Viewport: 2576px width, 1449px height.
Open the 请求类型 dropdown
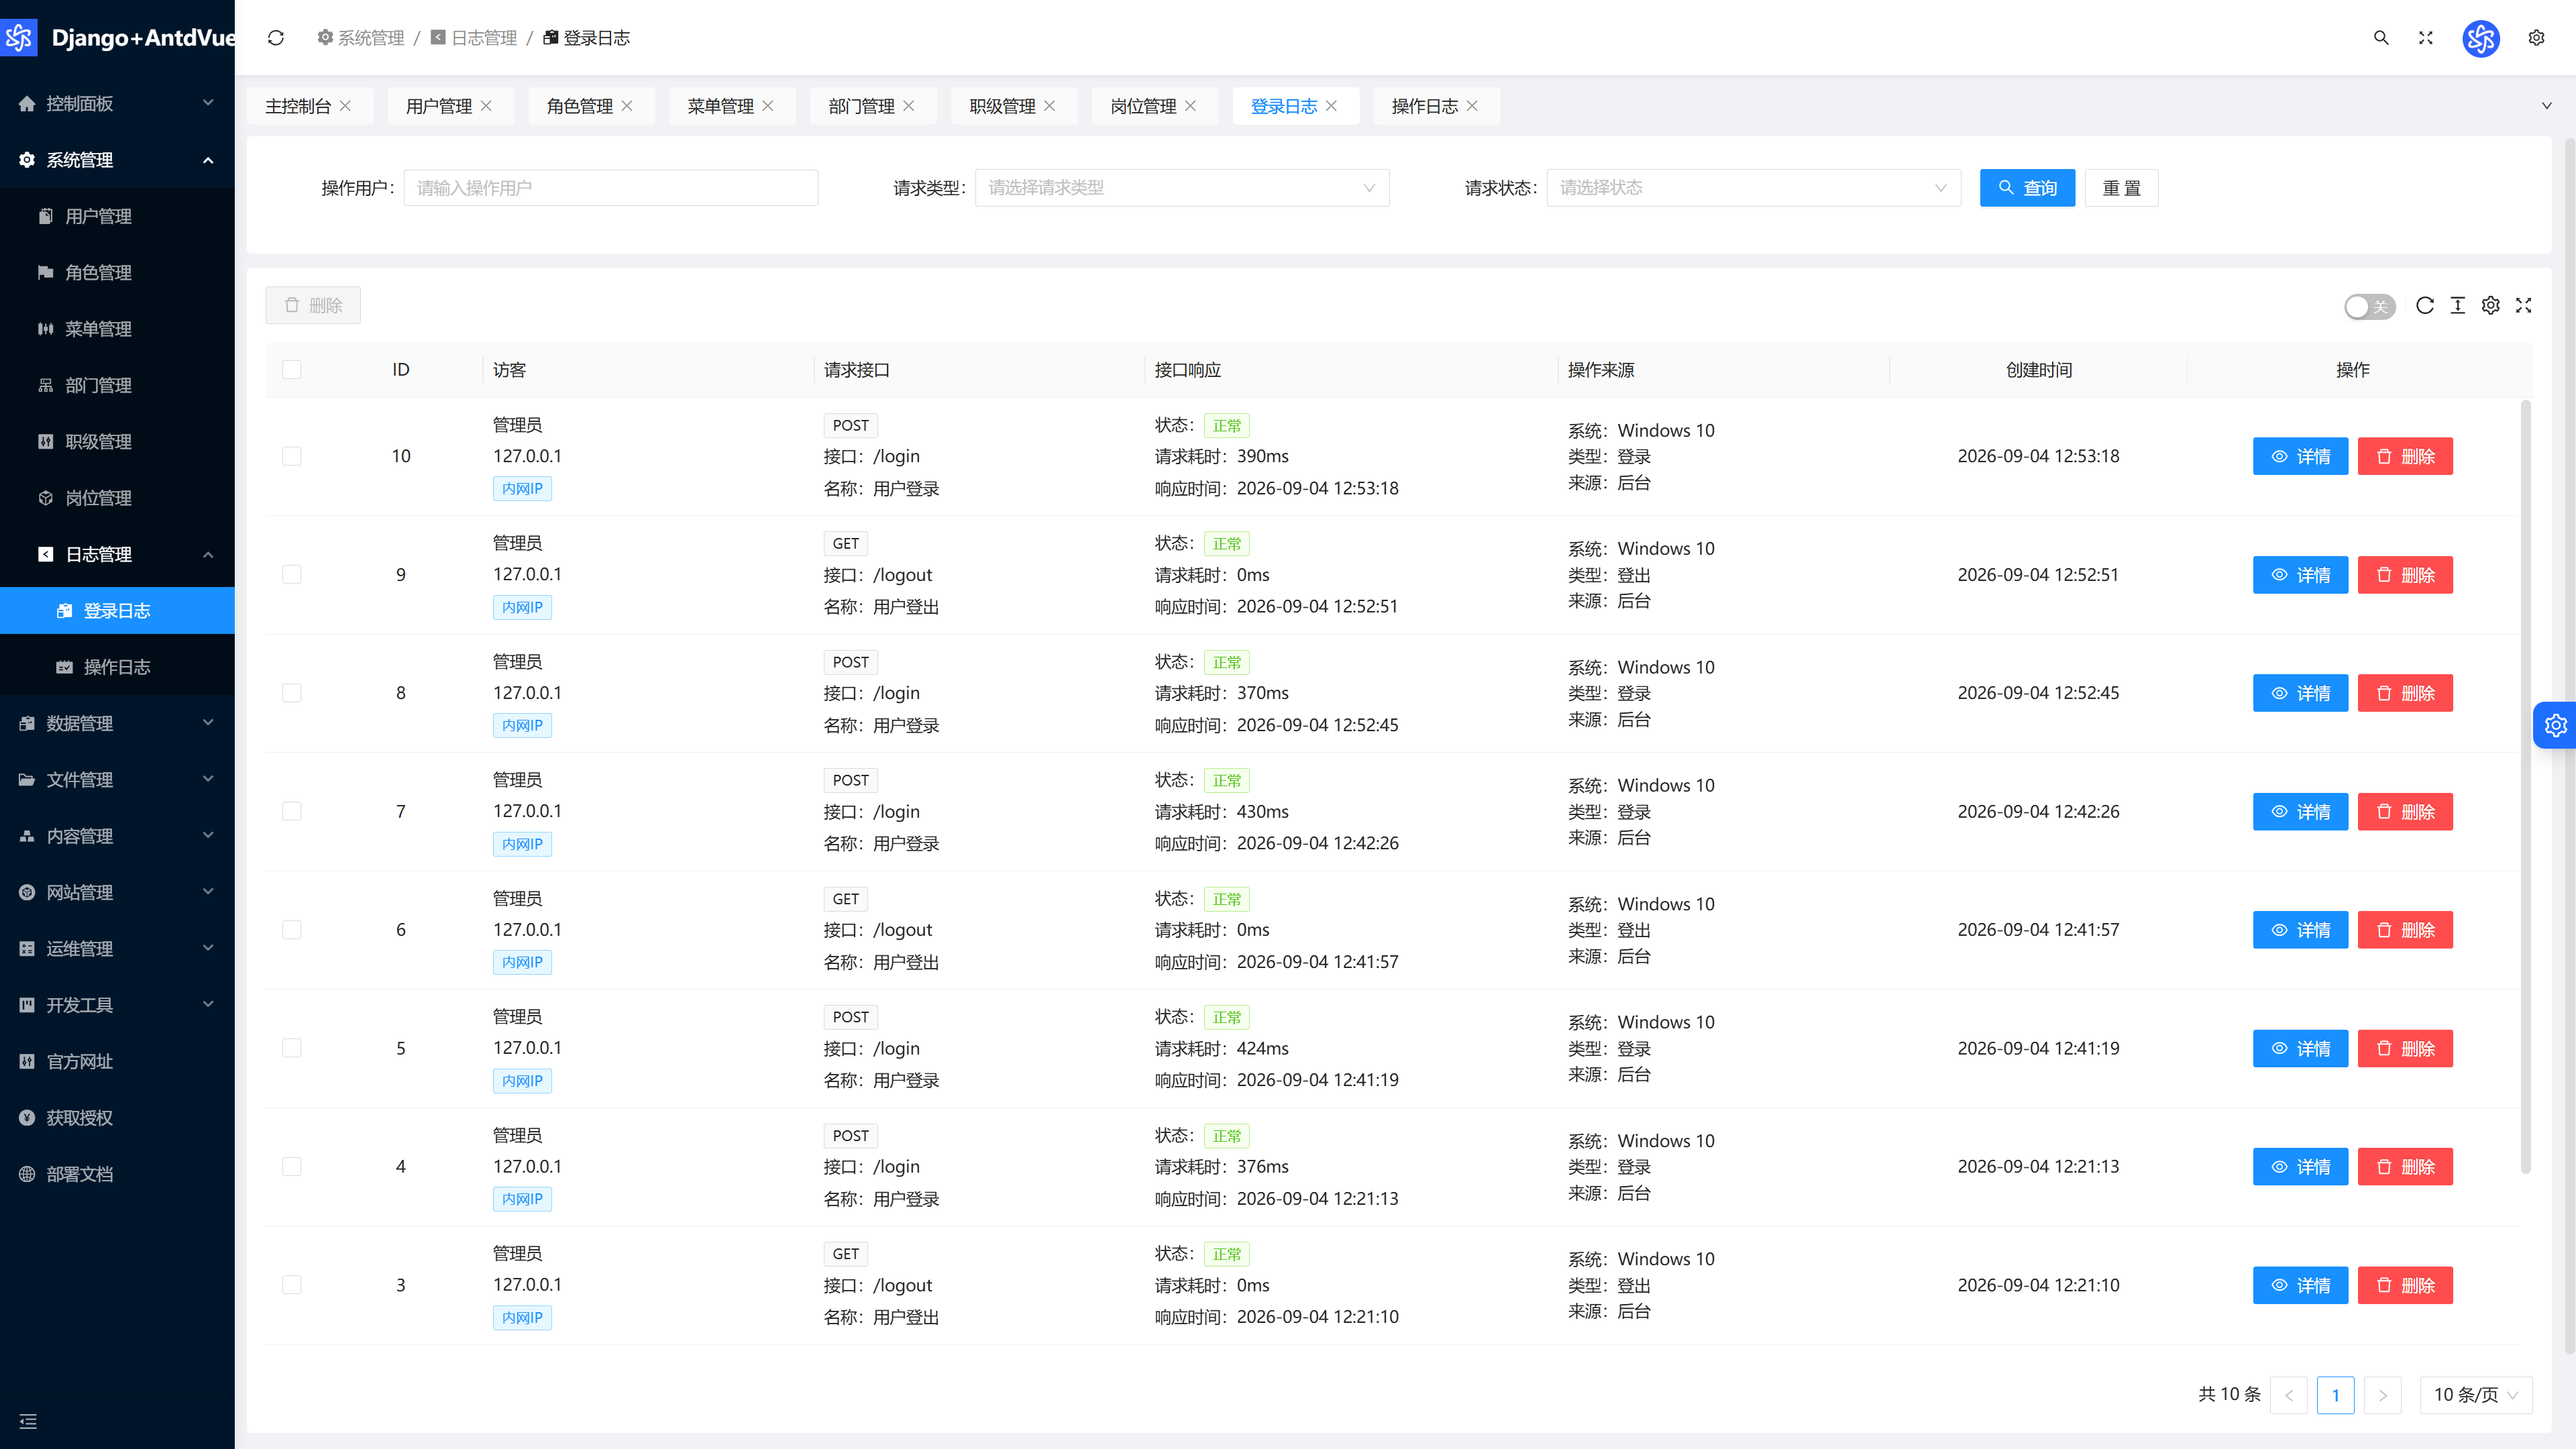[1182, 188]
